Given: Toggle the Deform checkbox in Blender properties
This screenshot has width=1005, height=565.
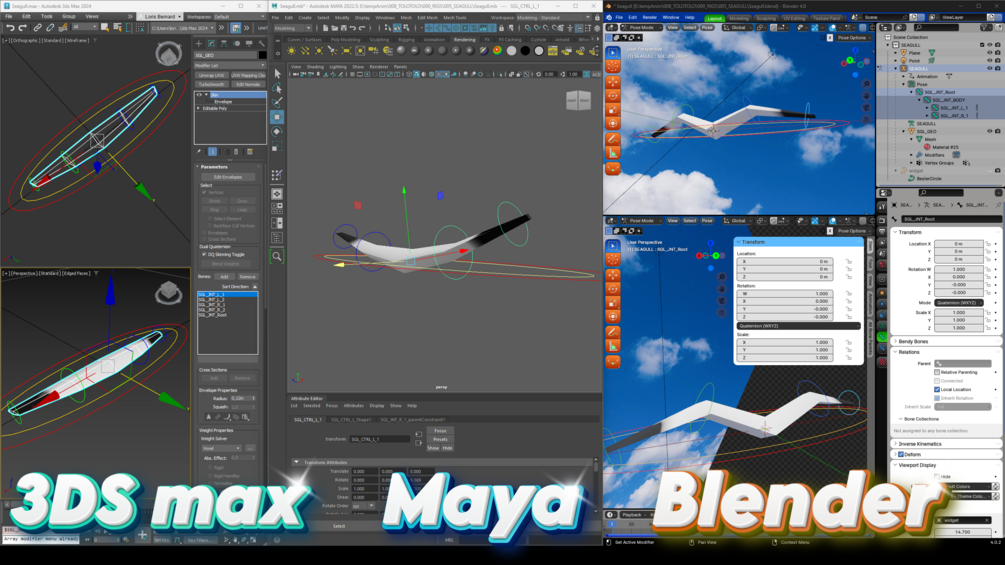Looking at the screenshot, I should (901, 454).
